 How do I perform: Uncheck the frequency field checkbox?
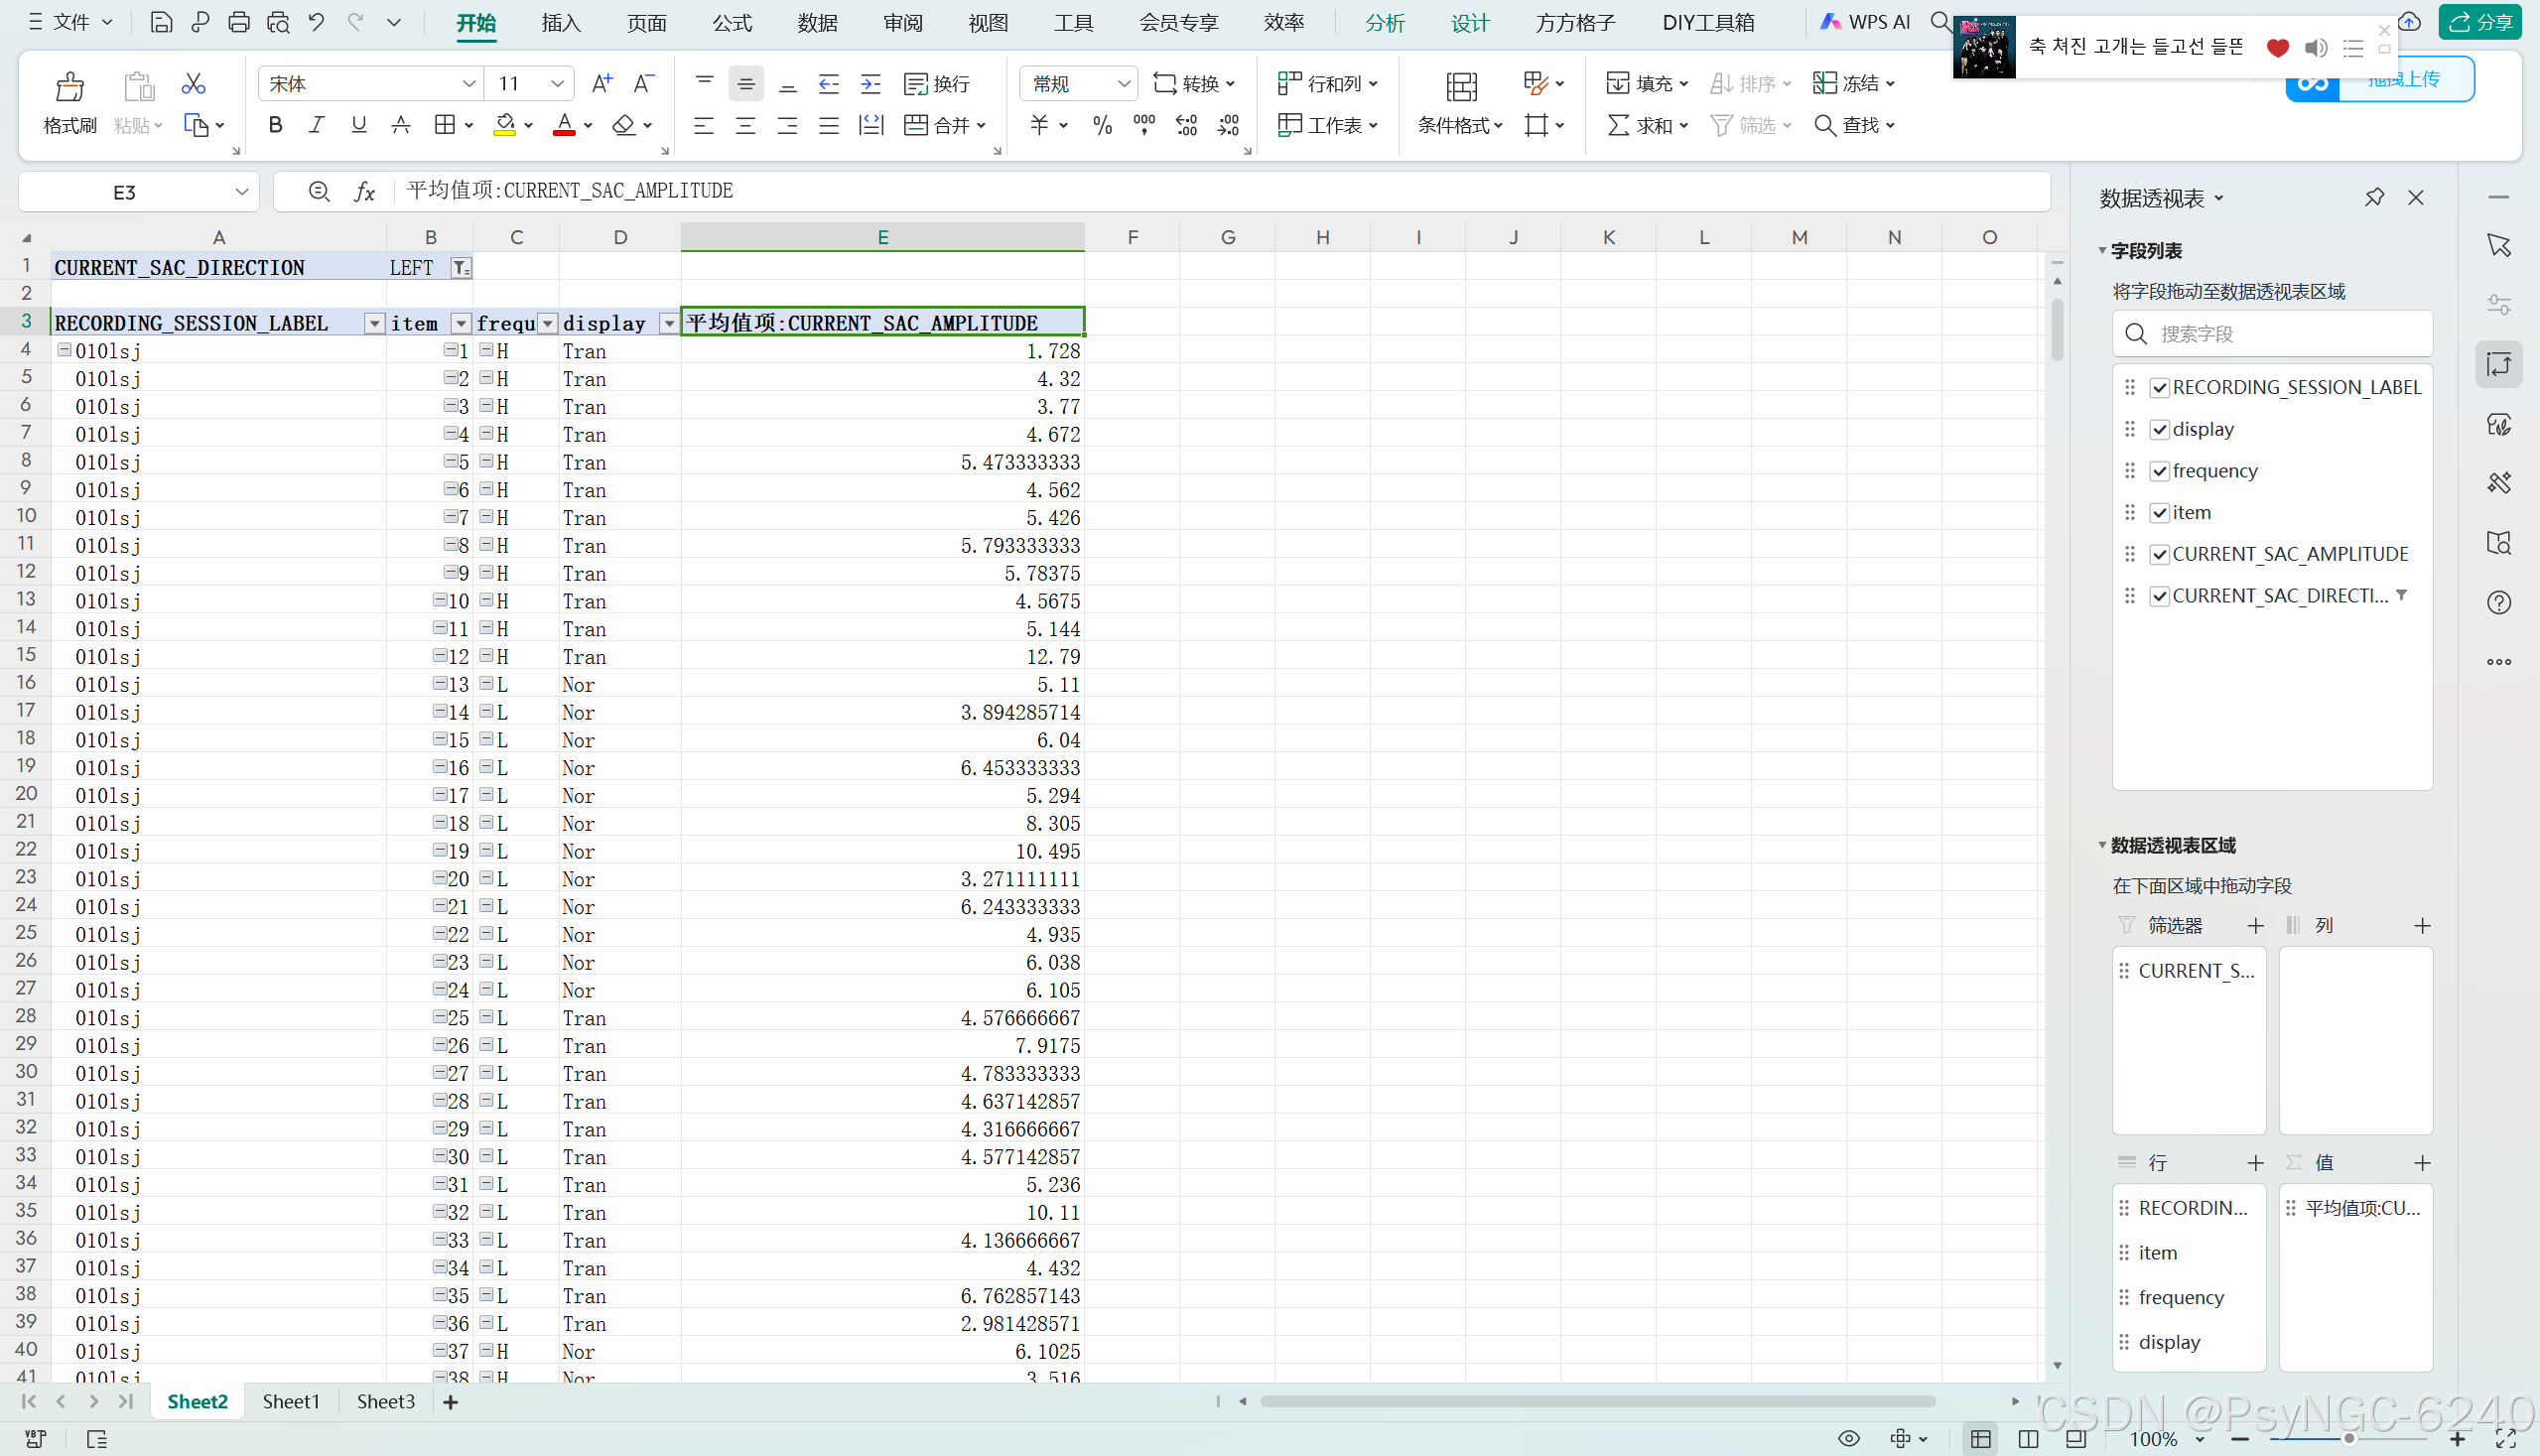2160,470
